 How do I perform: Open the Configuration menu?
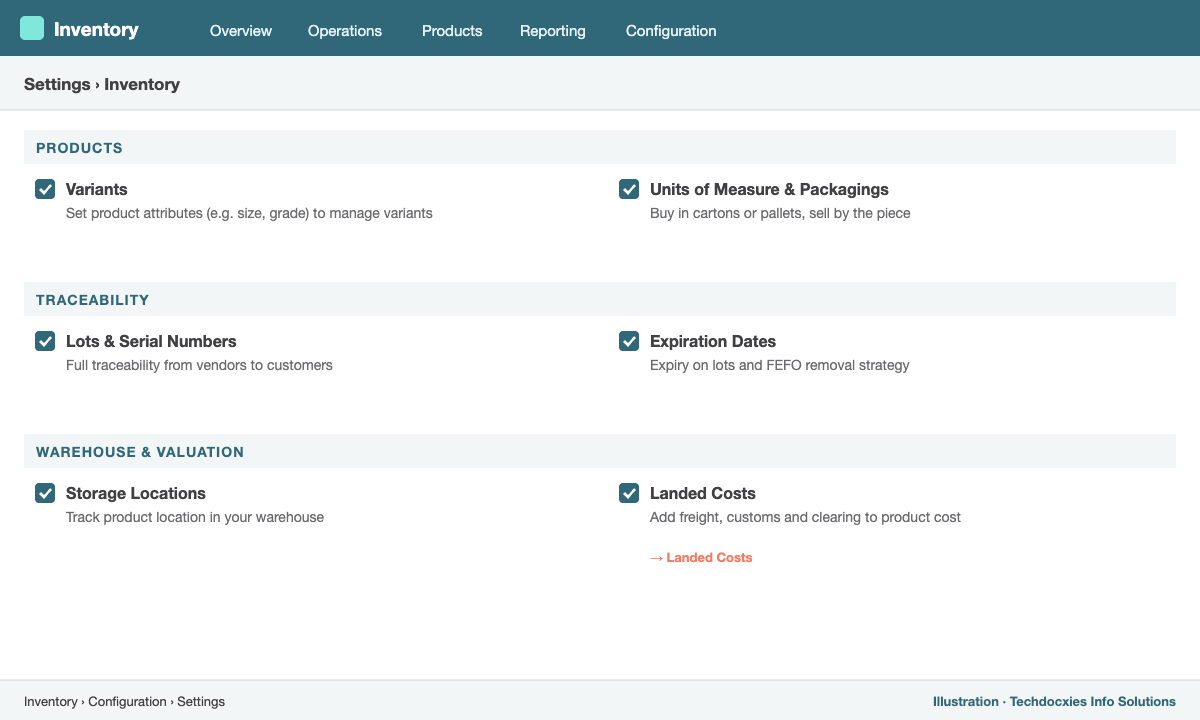[x=671, y=30]
